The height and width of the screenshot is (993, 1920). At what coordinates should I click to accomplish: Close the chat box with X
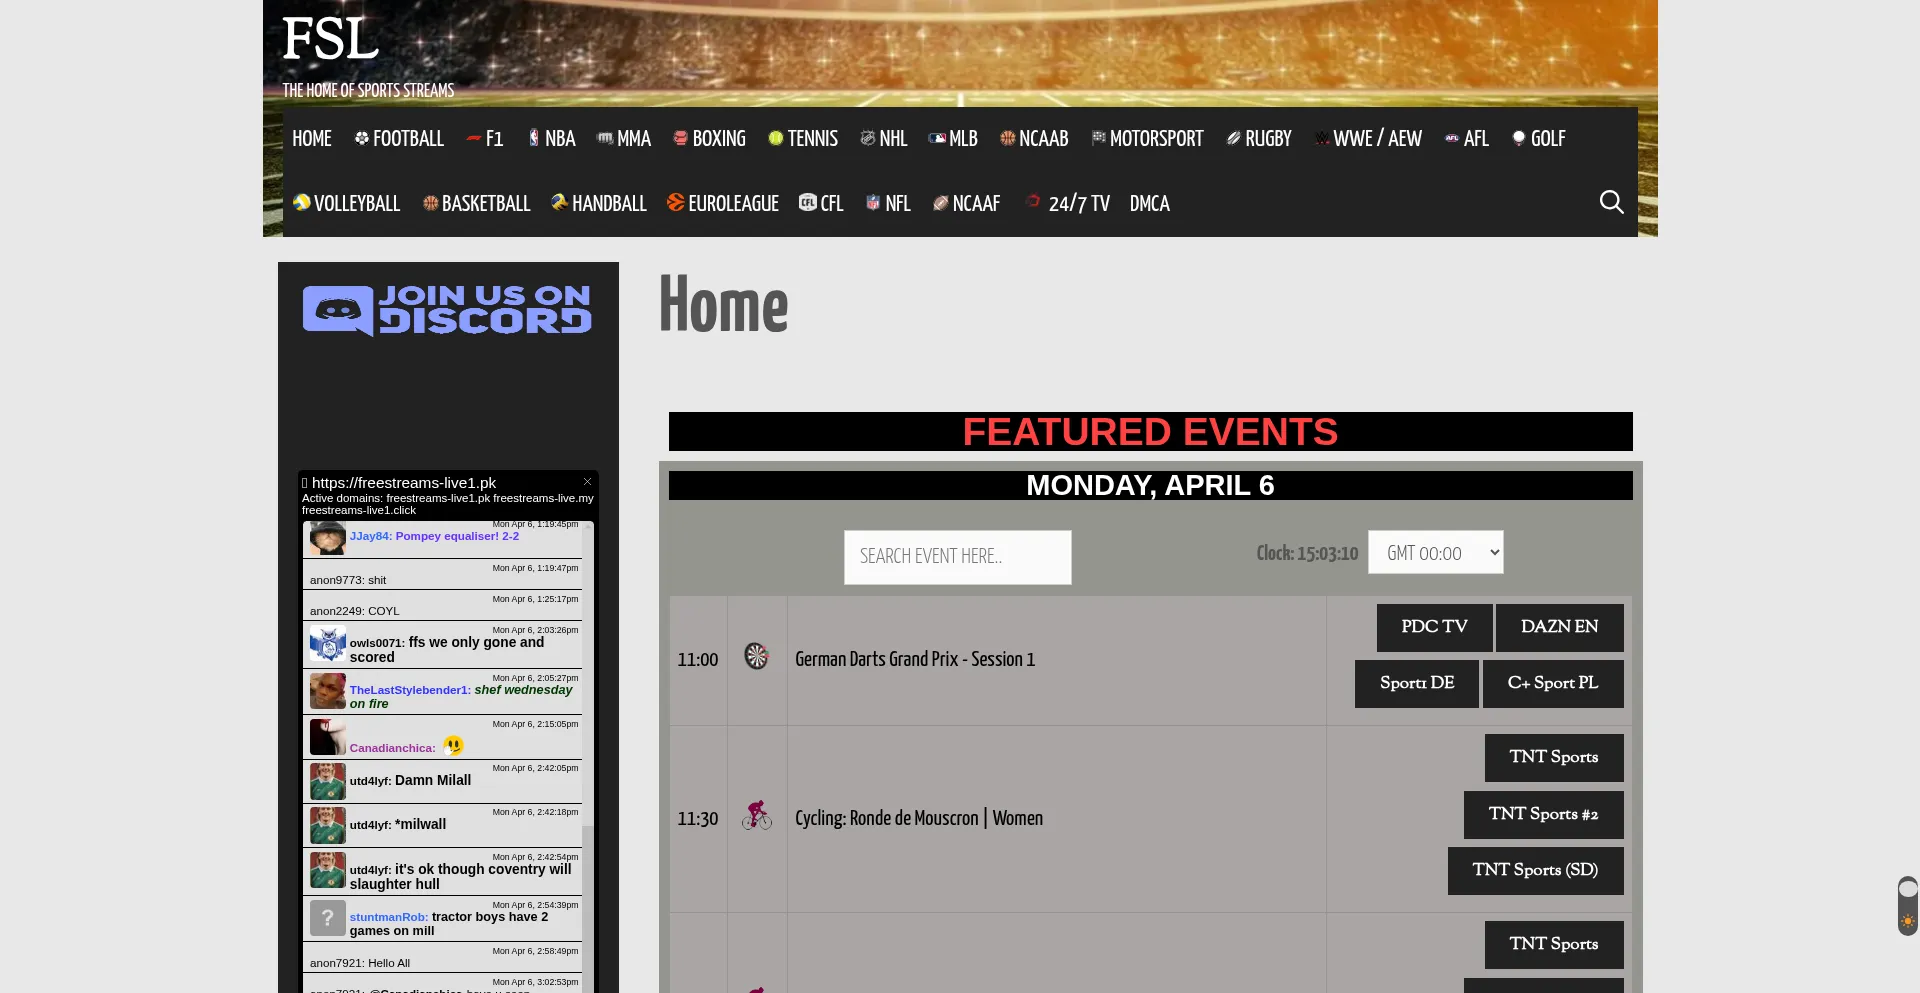(x=588, y=482)
